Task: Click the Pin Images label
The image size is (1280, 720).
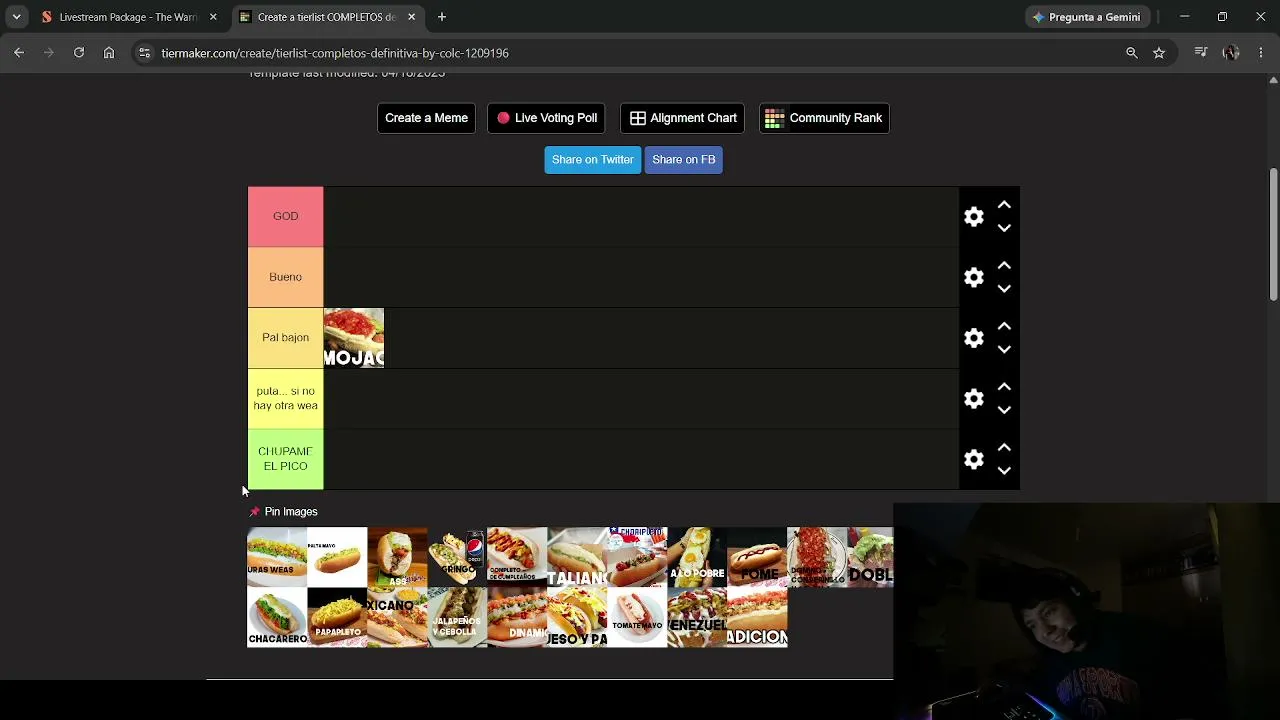Action: [x=291, y=512]
